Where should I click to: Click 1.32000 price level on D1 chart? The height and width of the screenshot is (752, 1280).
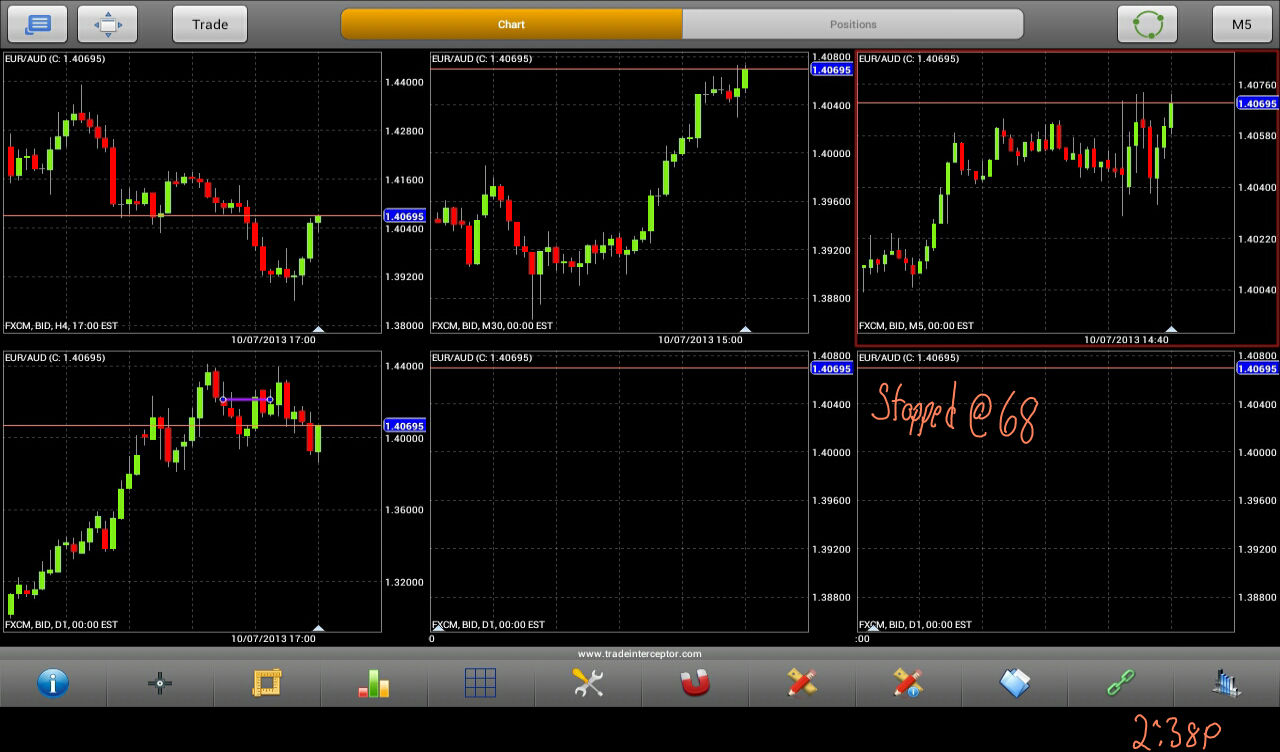tap(404, 582)
